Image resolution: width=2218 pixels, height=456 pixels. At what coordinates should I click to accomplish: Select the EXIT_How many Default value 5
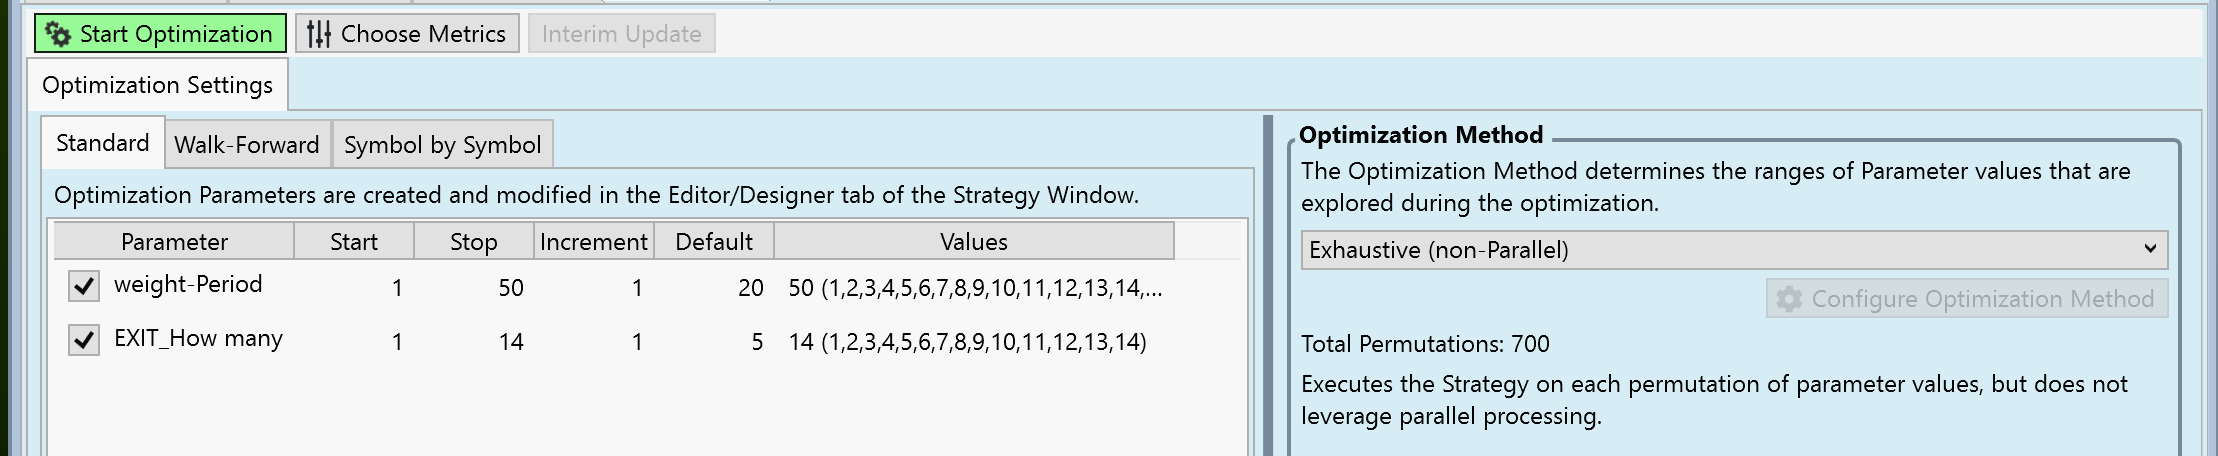coord(757,342)
